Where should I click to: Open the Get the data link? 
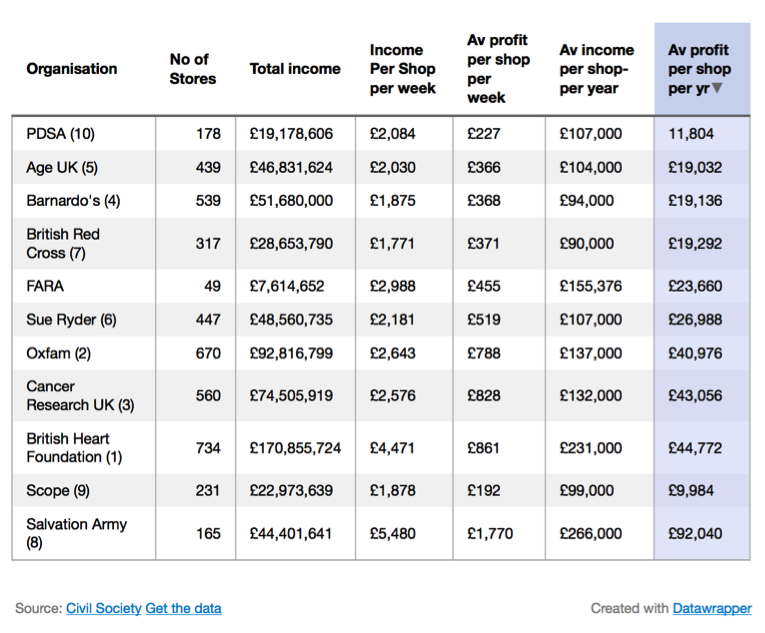tap(183, 608)
